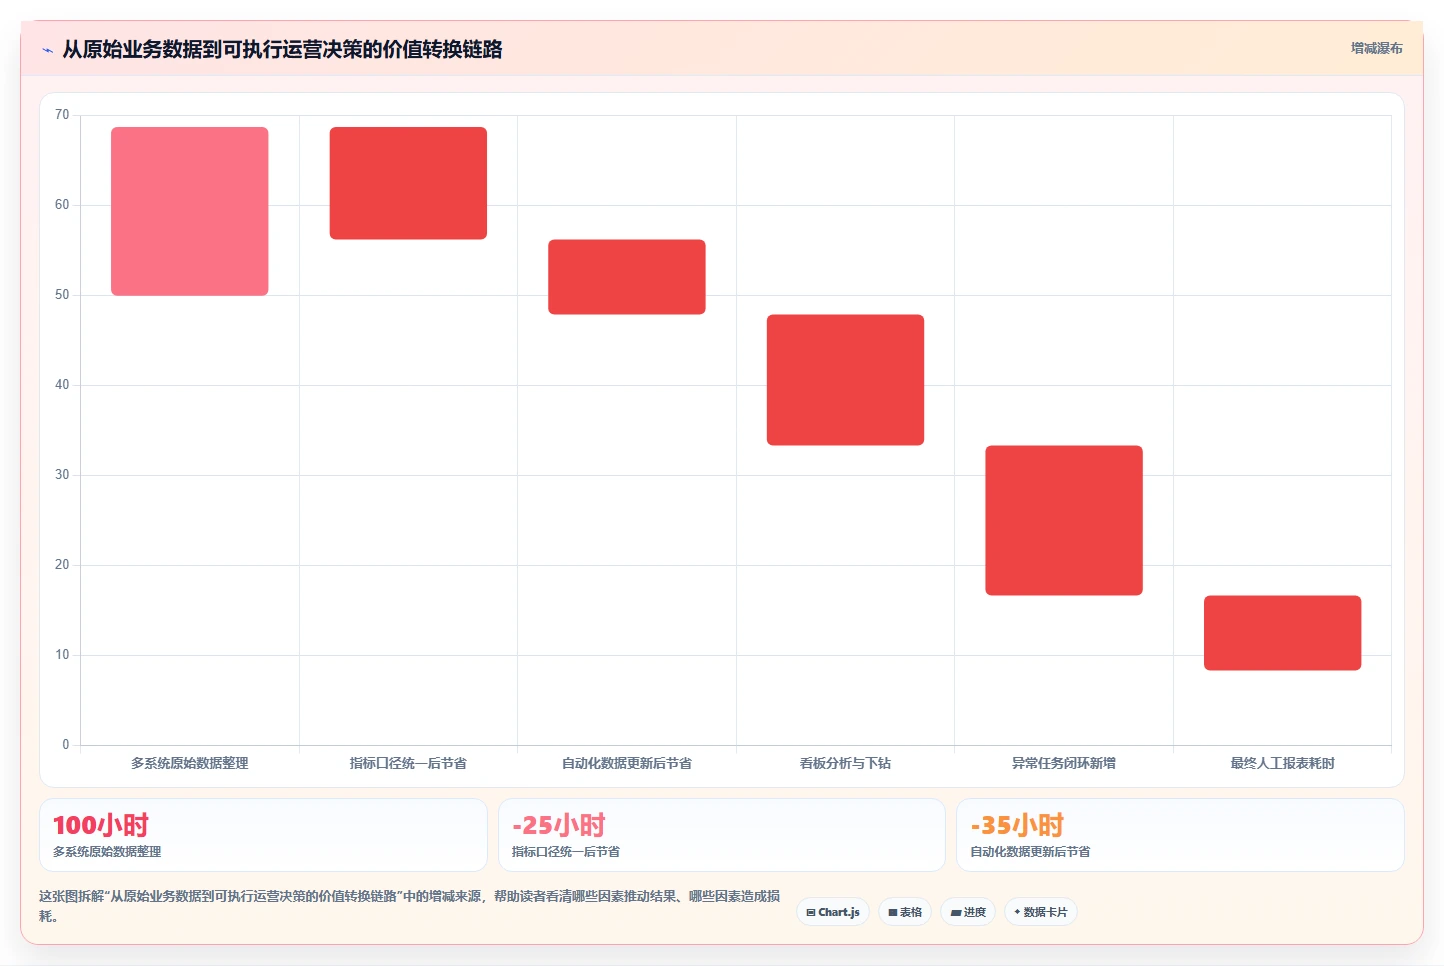
Task: Click the y-axis value 30
Action: click(62, 475)
